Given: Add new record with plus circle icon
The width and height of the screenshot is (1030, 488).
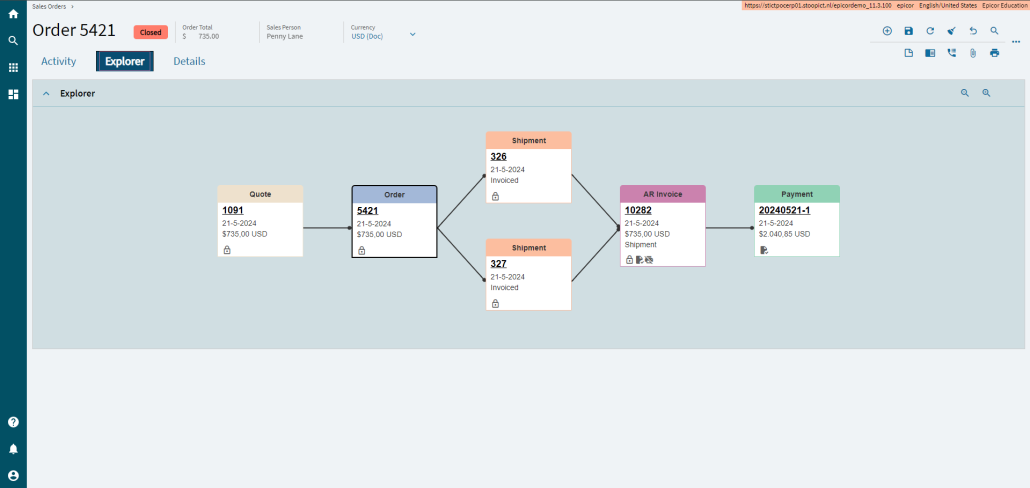Looking at the screenshot, I should coord(887,31).
